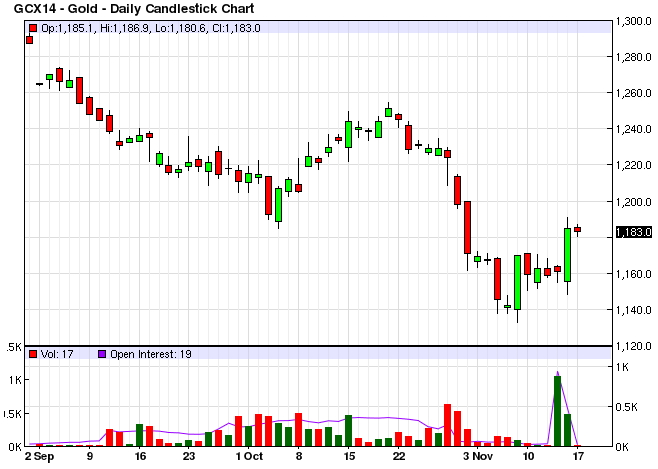Click the 1,160.0 price axis label
The width and height of the screenshot is (658, 469).
coord(633,274)
